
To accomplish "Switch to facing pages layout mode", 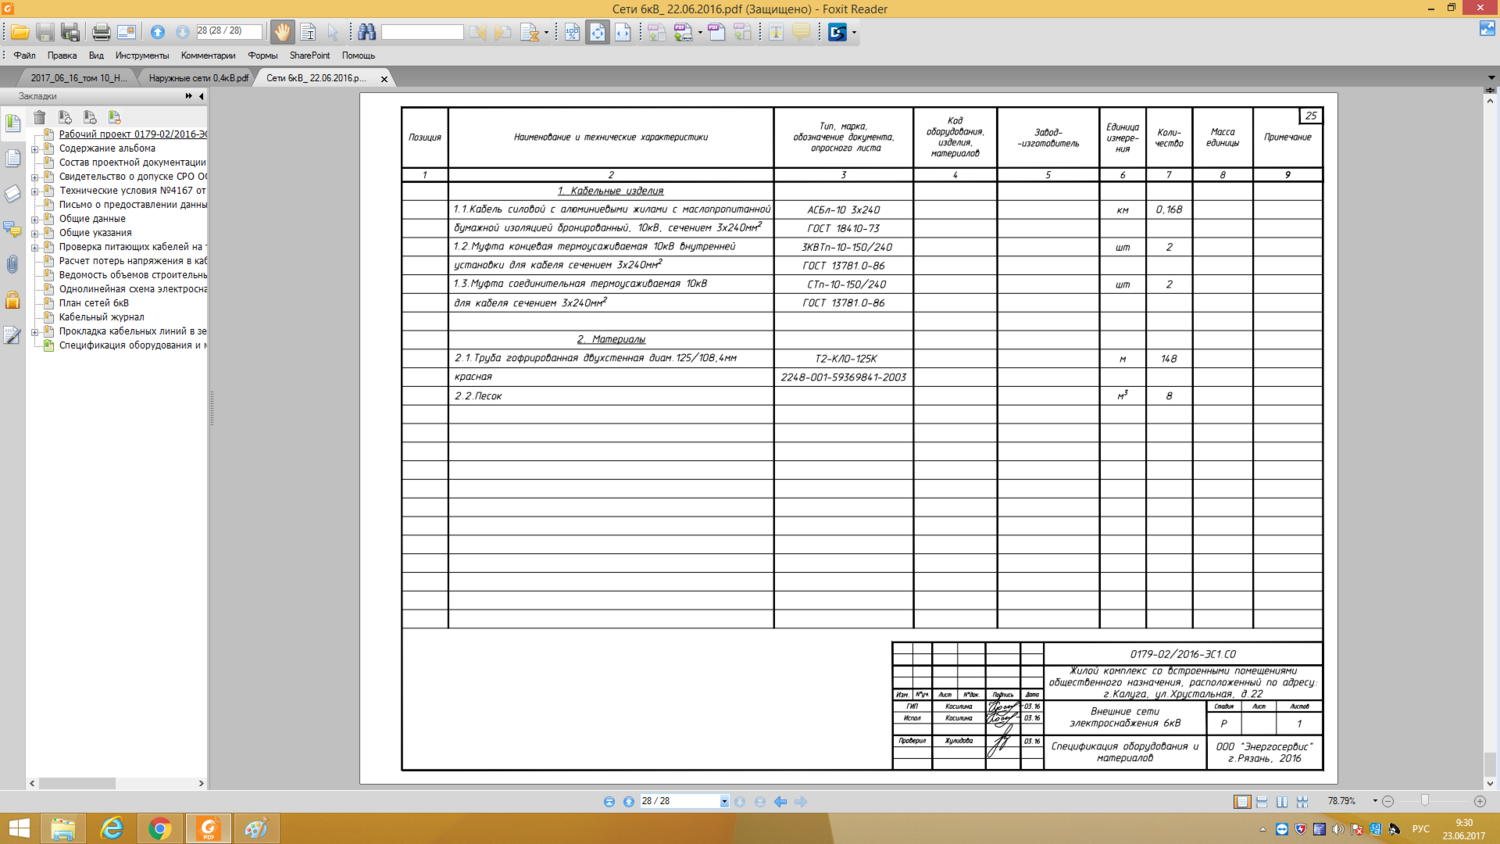I will pyautogui.click(x=1282, y=801).
